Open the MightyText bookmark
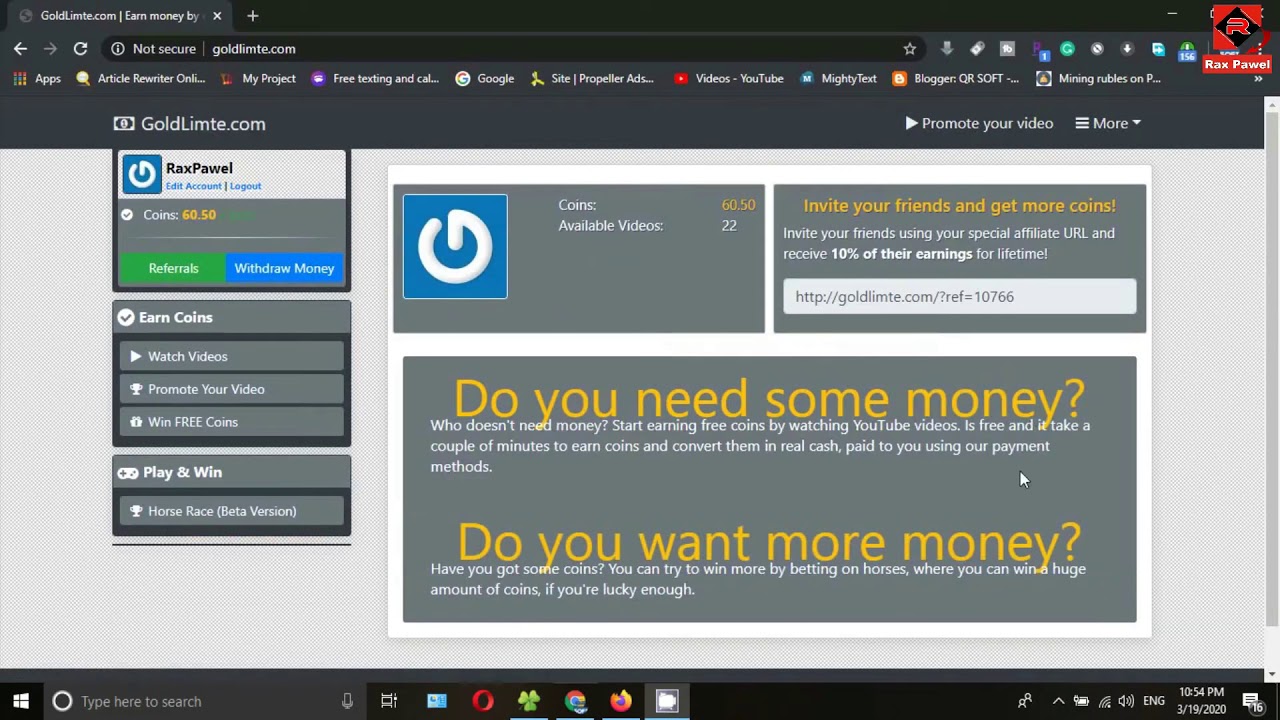Viewport: 1280px width, 720px height. (838, 78)
